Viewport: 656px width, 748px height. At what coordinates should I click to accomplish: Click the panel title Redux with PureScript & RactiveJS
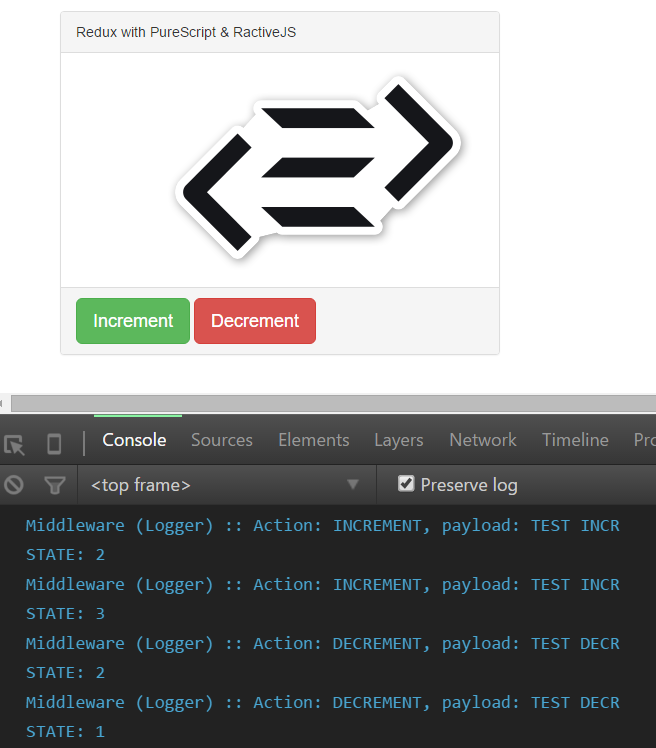(186, 32)
